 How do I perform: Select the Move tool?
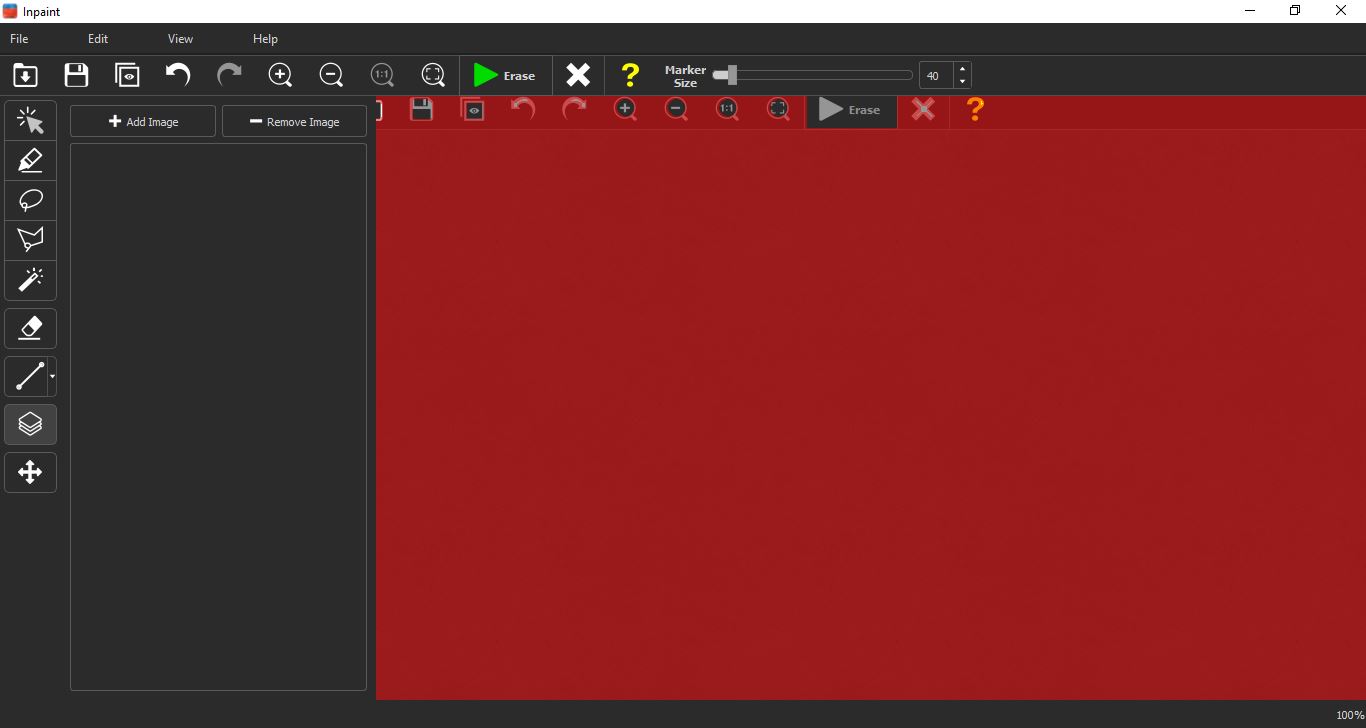tap(30, 472)
